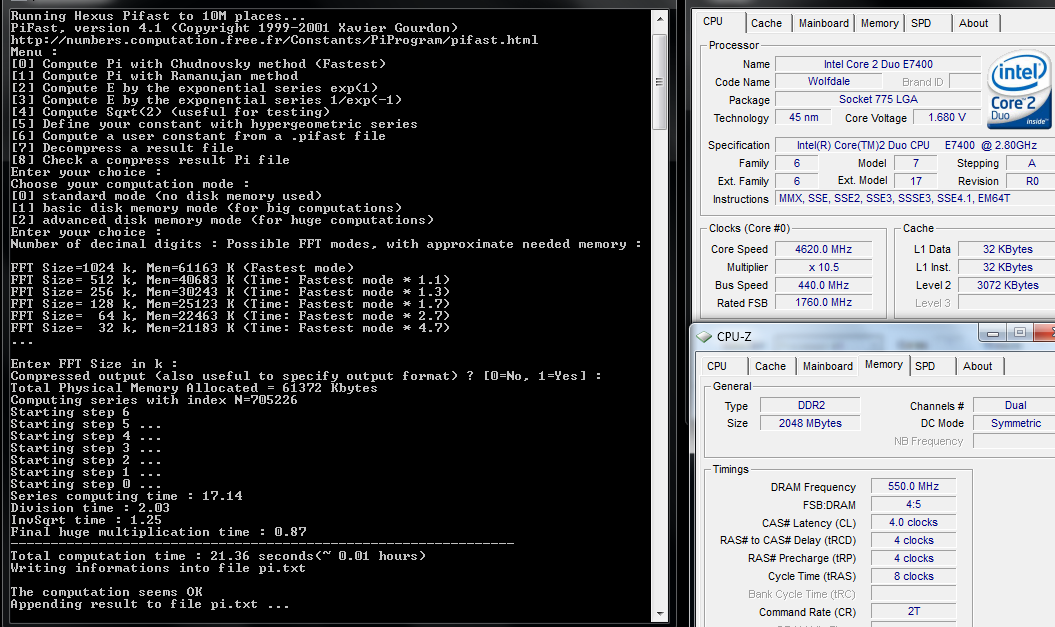Viewport: 1055px width, 627px height.
Task: Click the console vertical scrollbar thumb
Action: [659, 81]
